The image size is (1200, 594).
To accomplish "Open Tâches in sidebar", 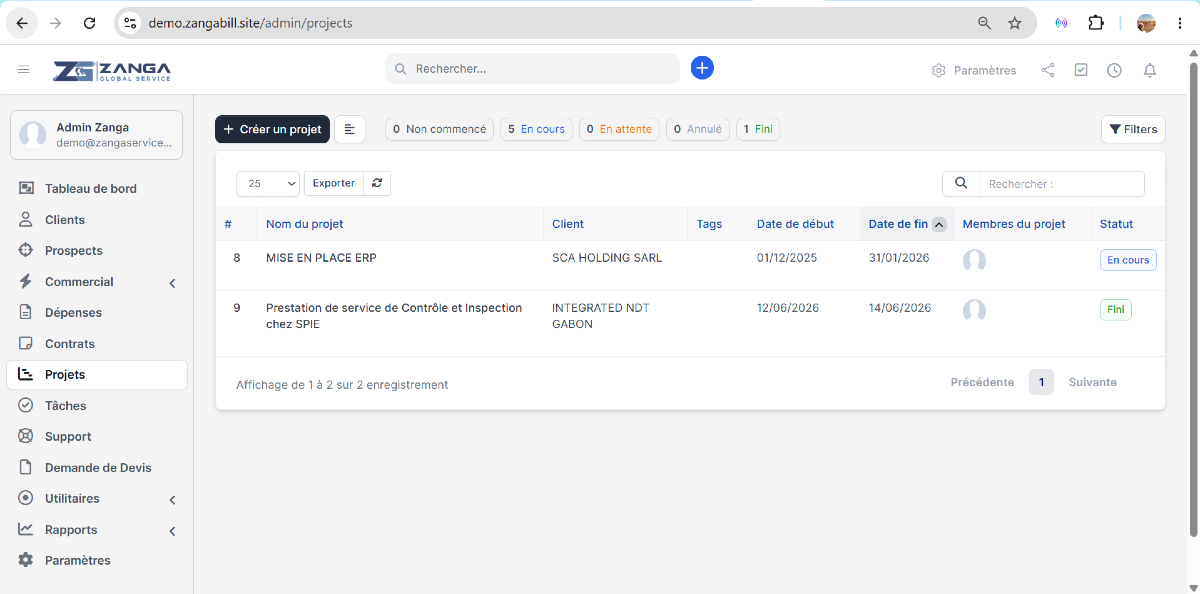I will point(97,405).
